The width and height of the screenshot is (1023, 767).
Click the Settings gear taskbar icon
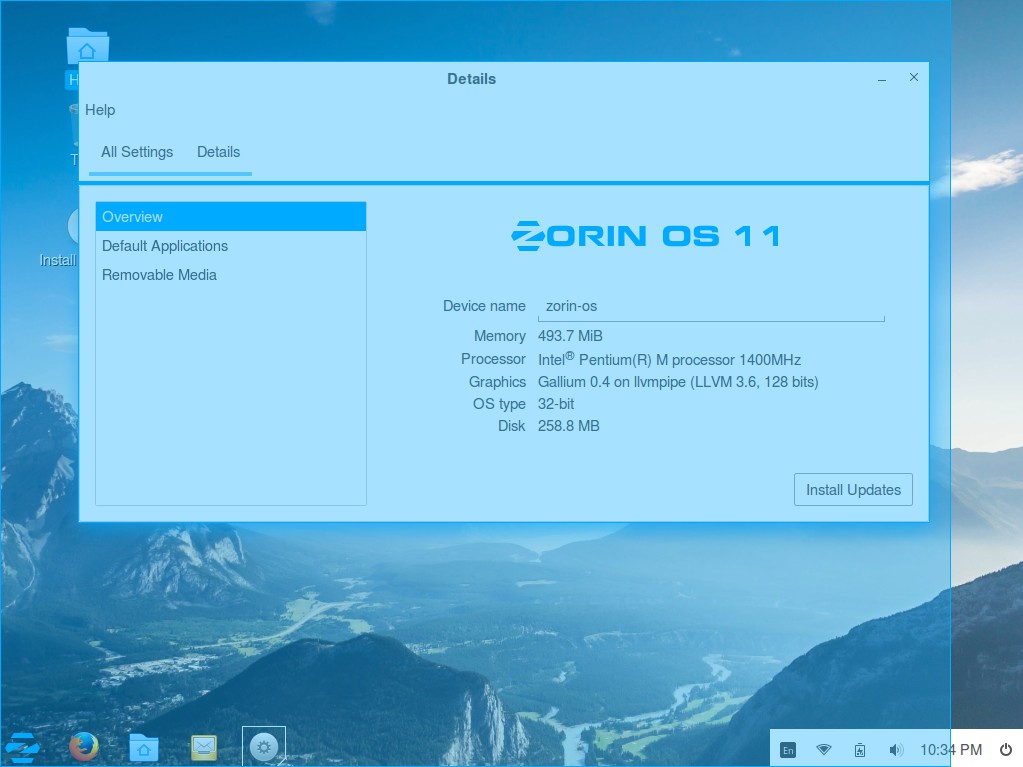click(x=264, y=747)
